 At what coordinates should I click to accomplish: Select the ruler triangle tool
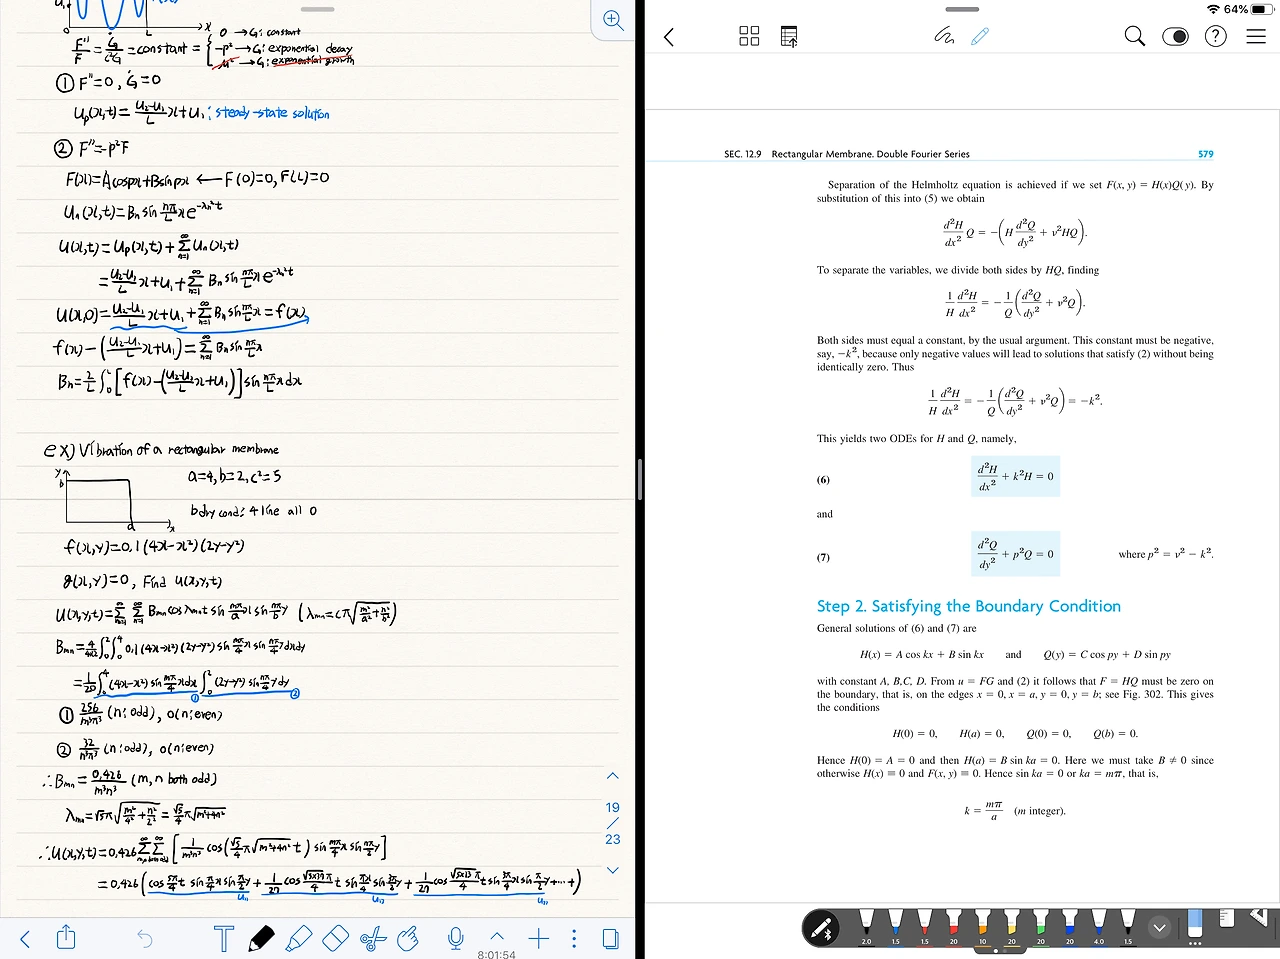click(1259, 916)
